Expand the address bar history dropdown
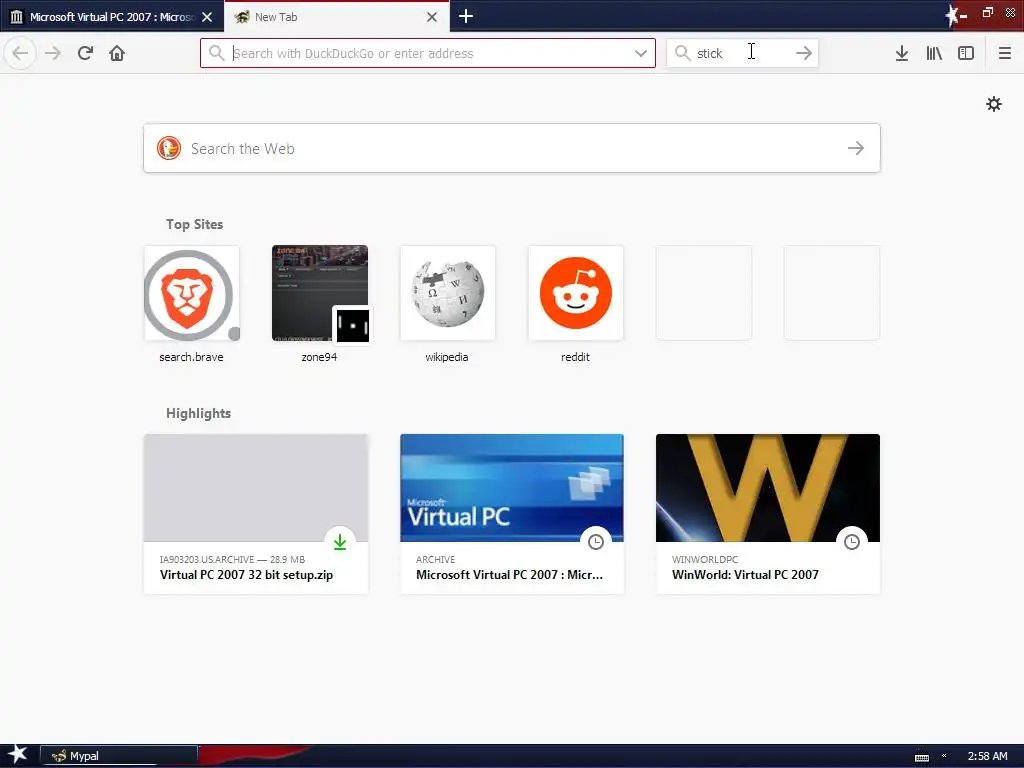Viewport: 1024px width, 768px height. (641, 53)
